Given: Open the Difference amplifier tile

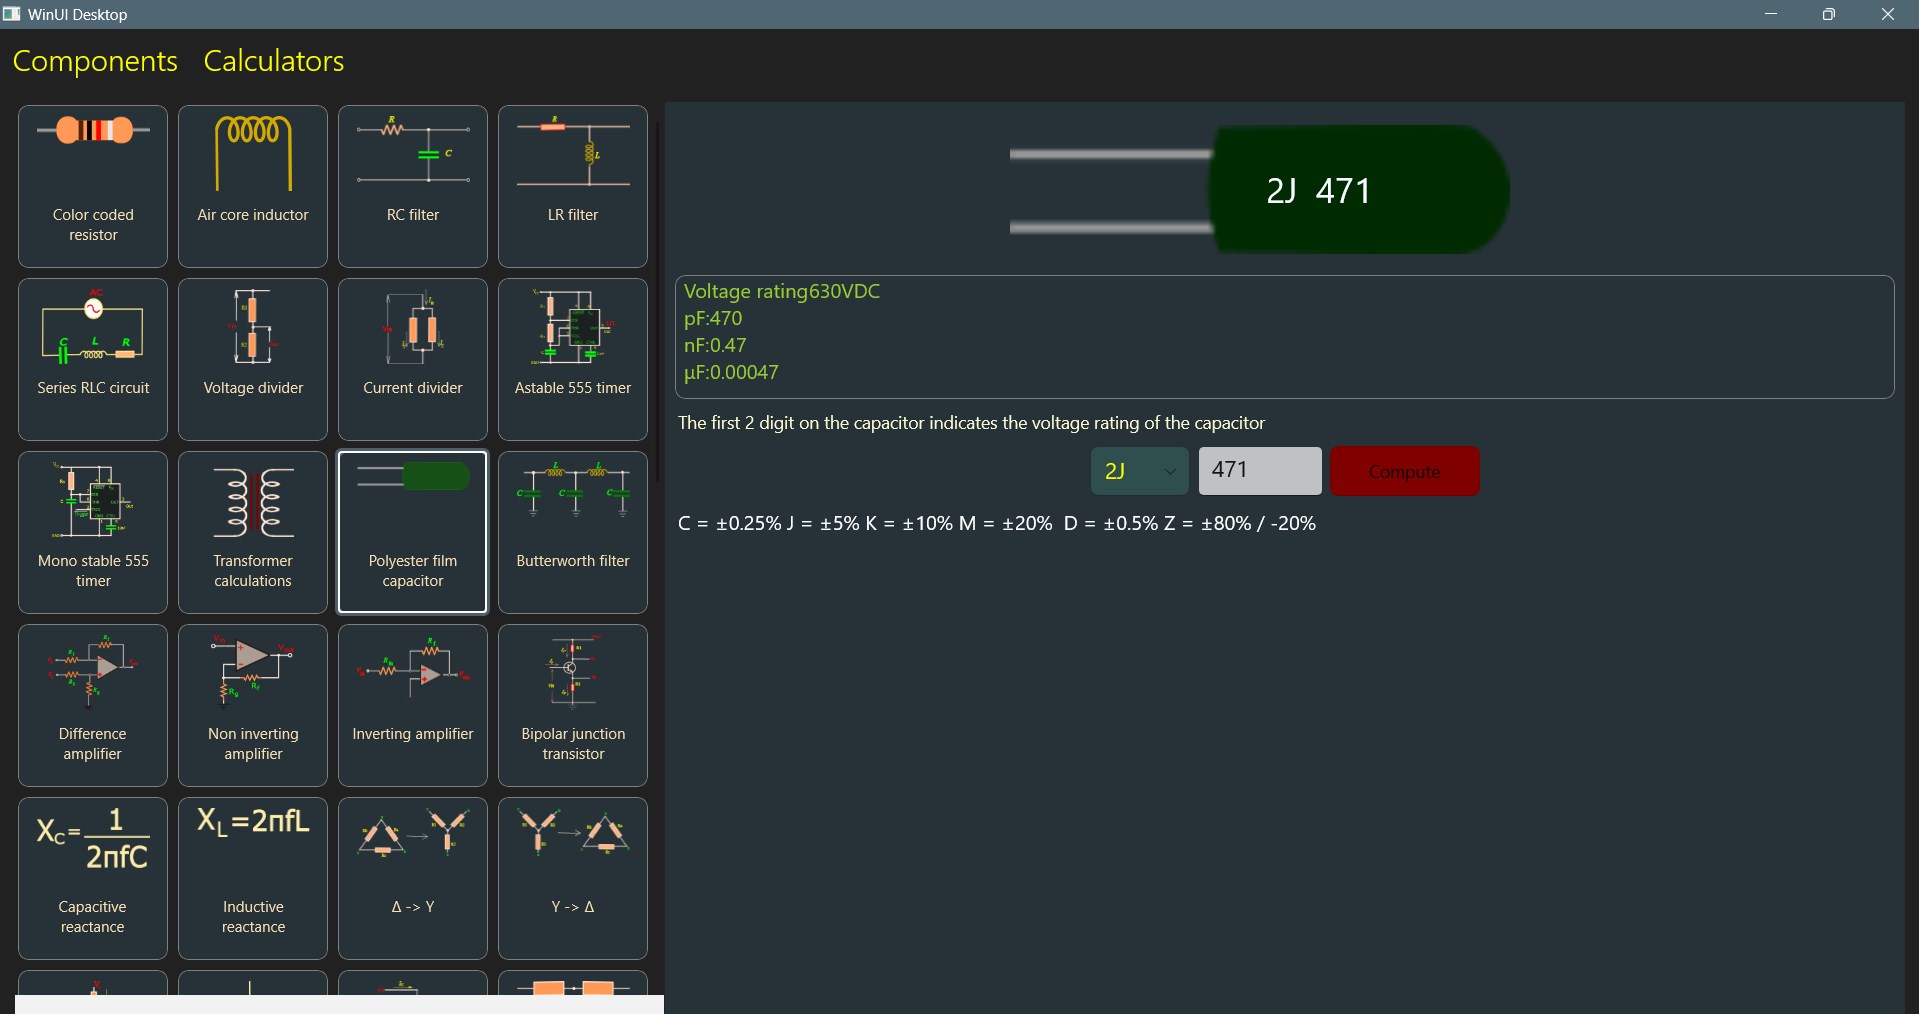Looking at the screenshot, I should 93,705.
